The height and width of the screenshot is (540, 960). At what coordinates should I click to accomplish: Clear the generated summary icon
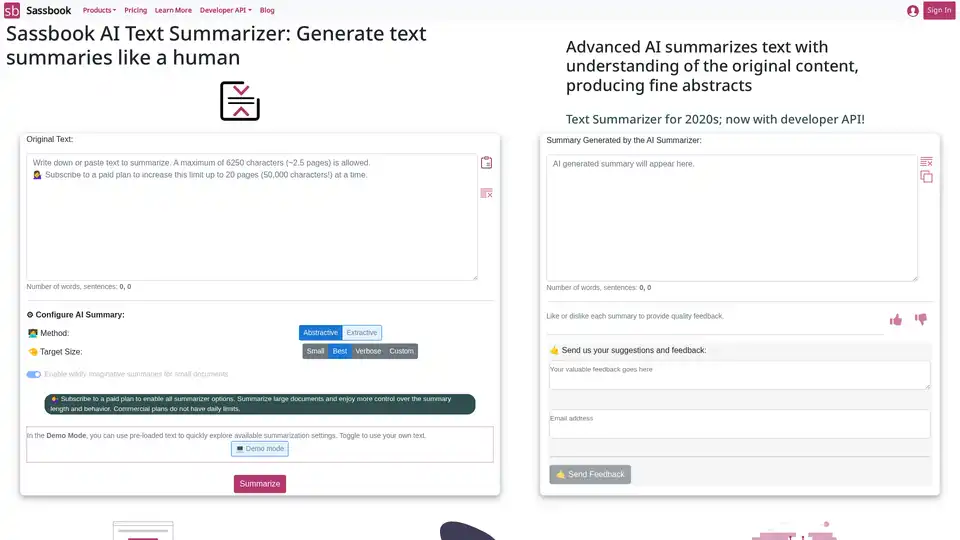tap(926, 161)
